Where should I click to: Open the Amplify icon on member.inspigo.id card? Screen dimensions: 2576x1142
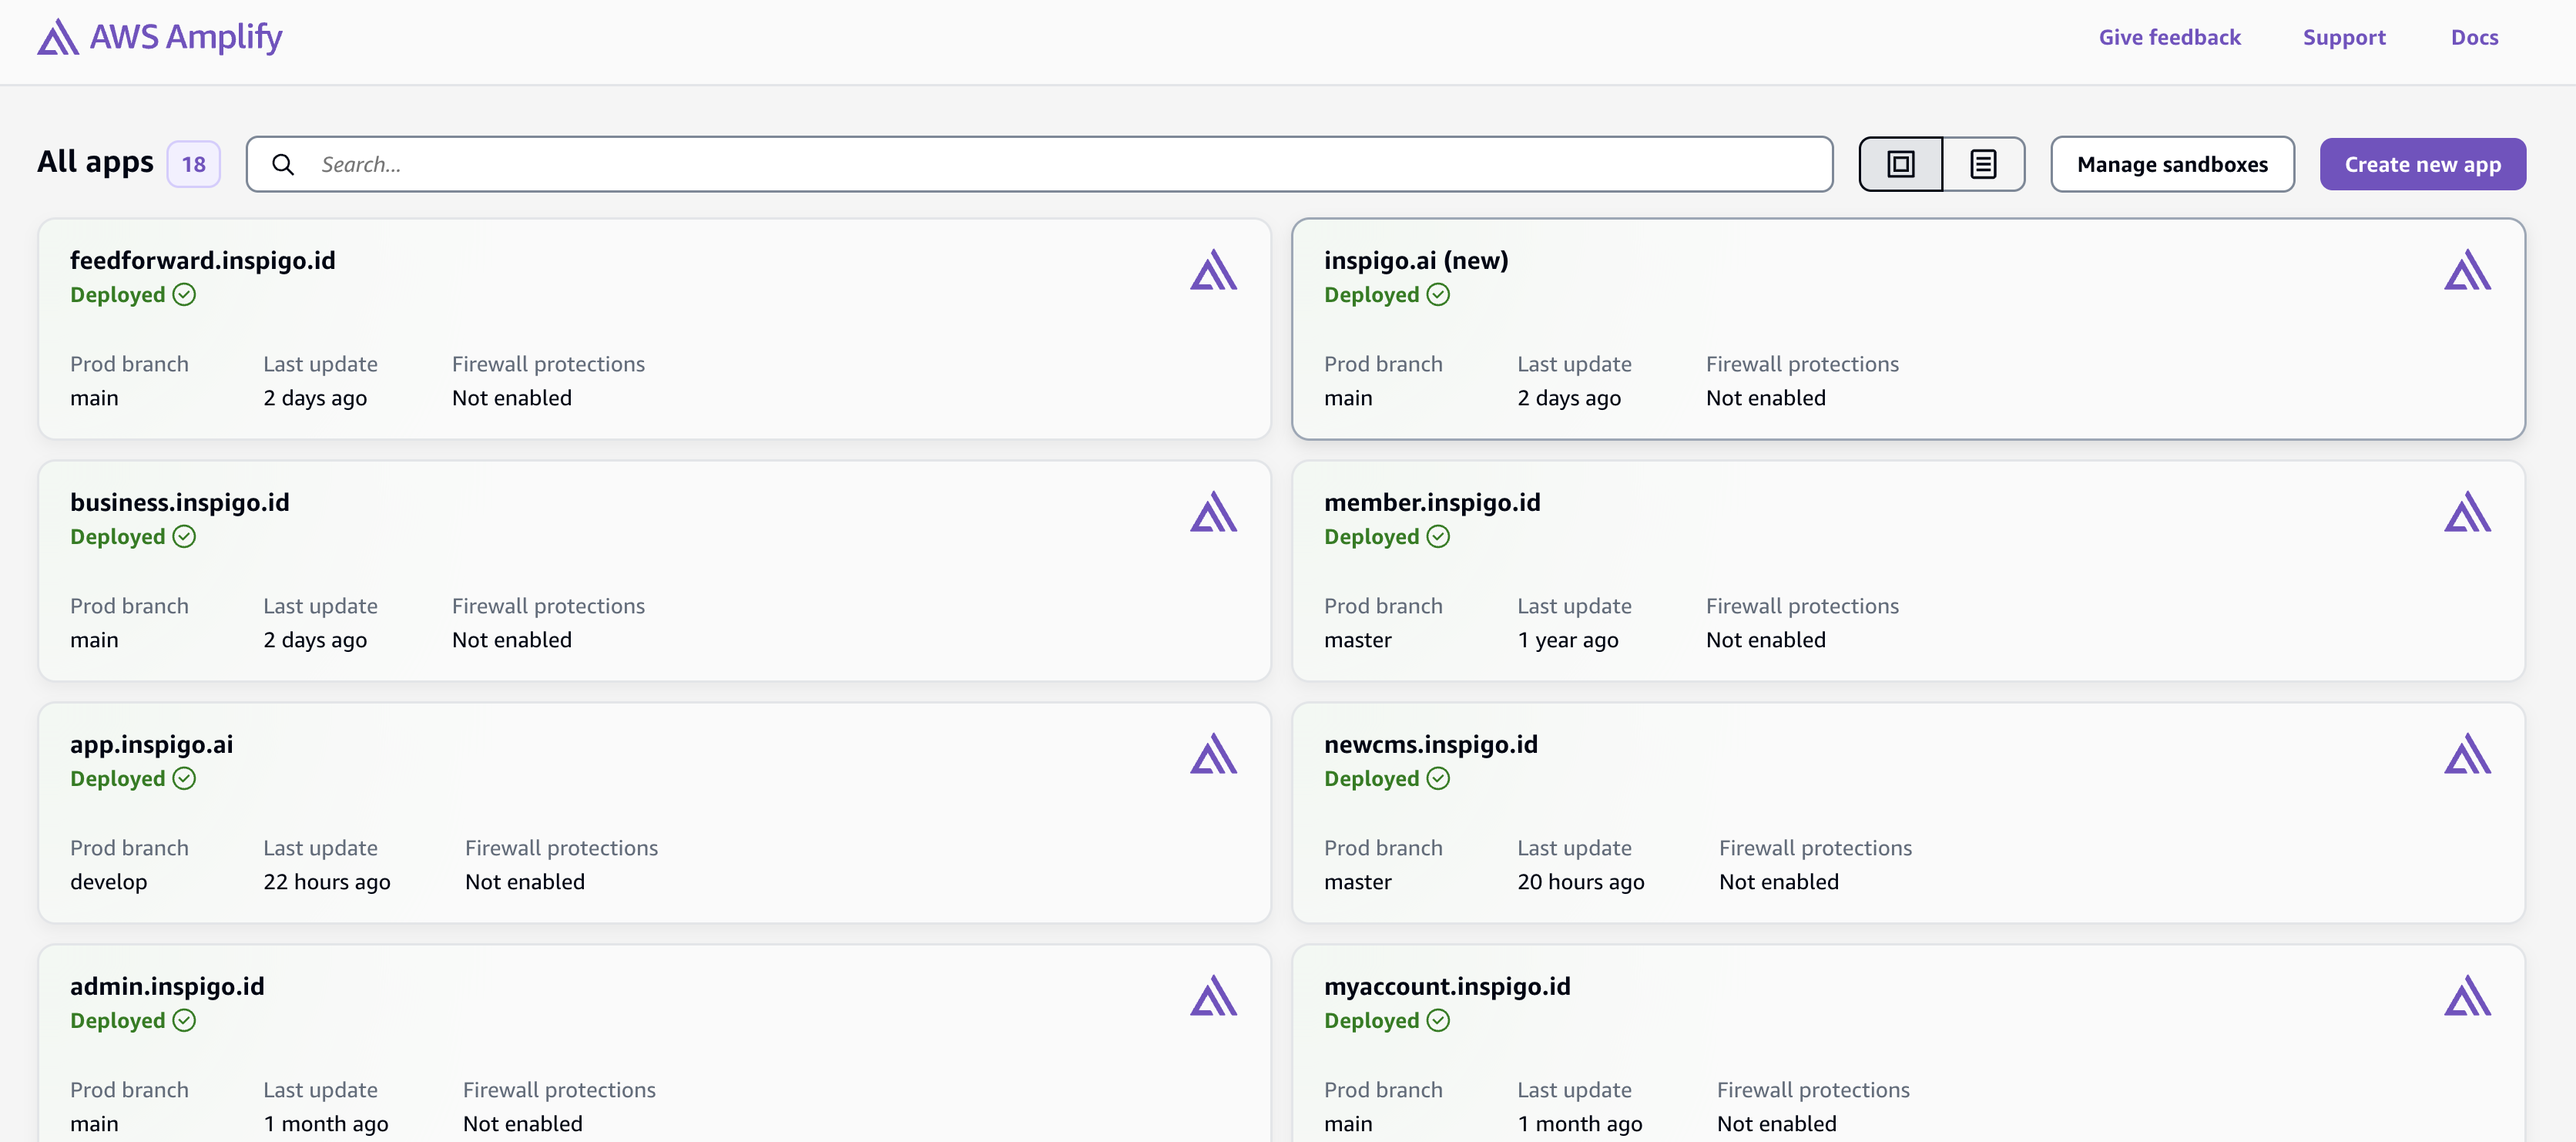(x=2467, y=512)
